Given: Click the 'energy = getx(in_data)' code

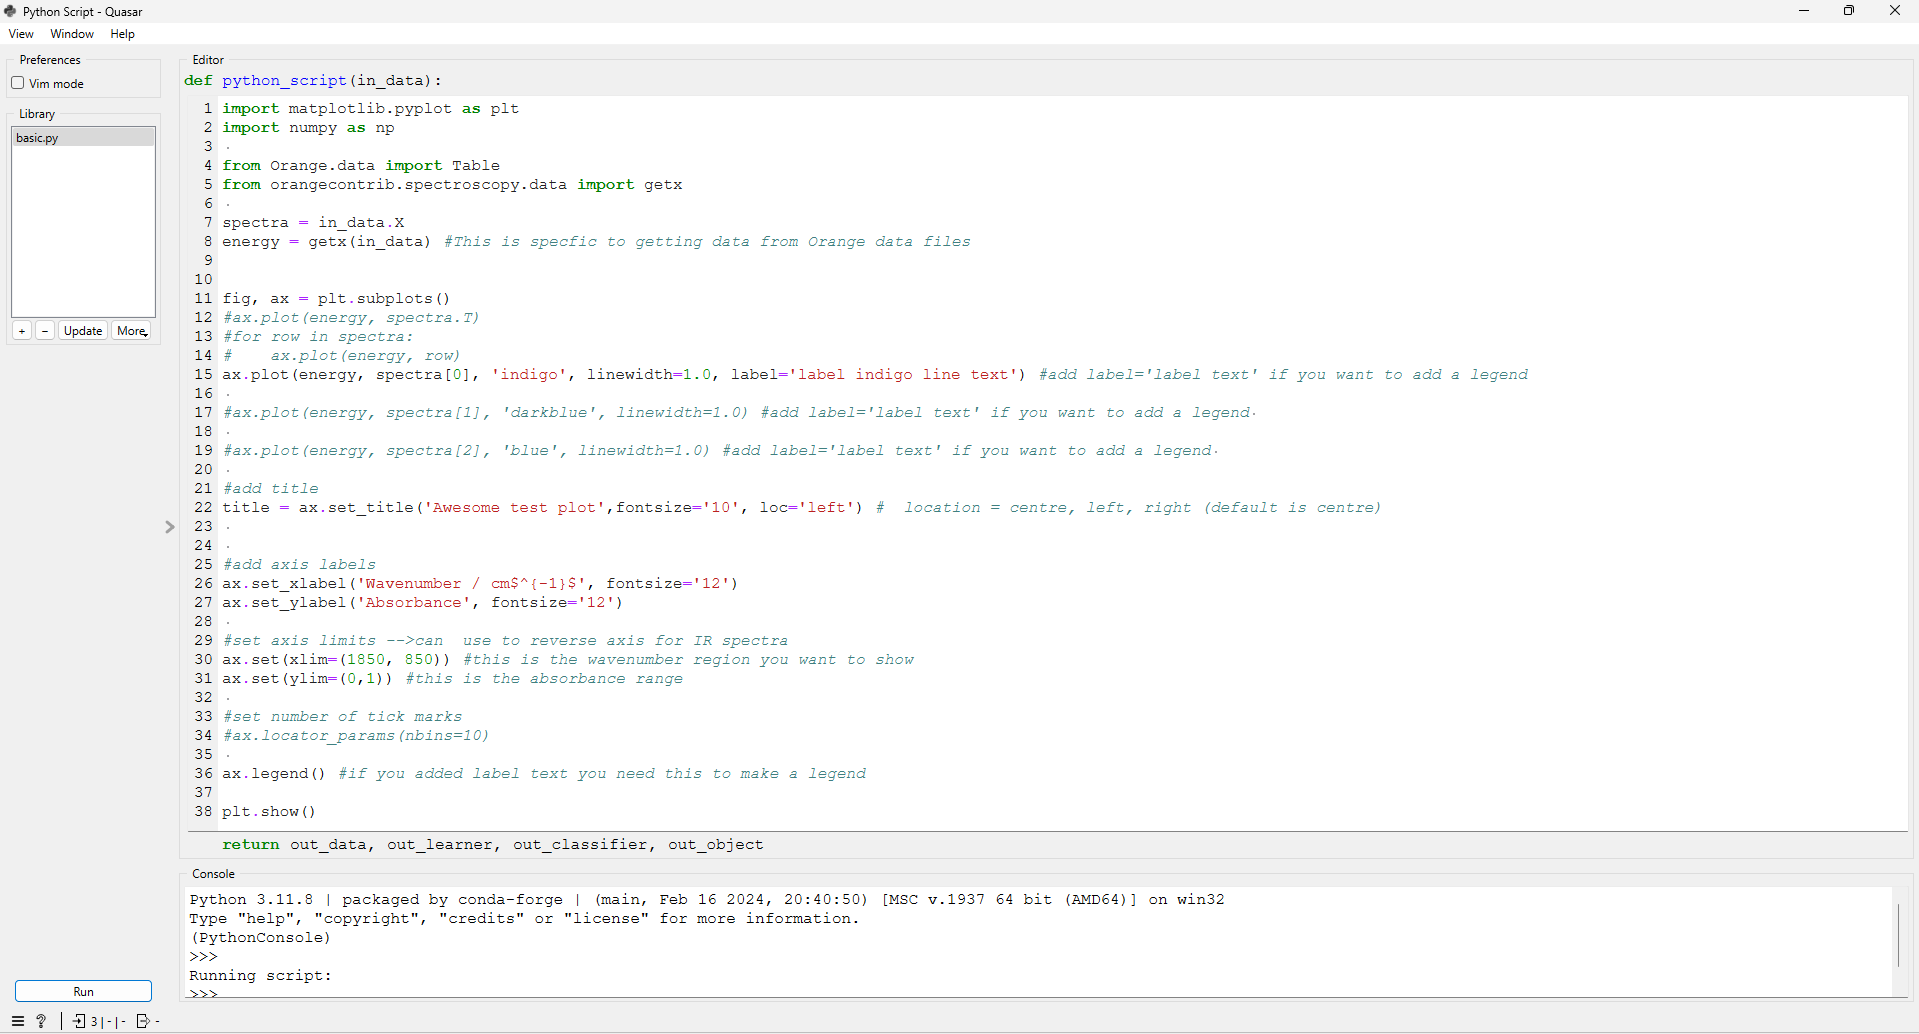Looking at the screenshot, I should pos(326,241).
